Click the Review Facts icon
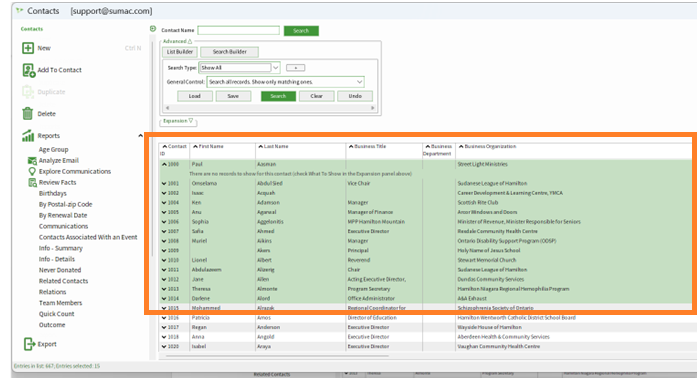 [32, 182]
